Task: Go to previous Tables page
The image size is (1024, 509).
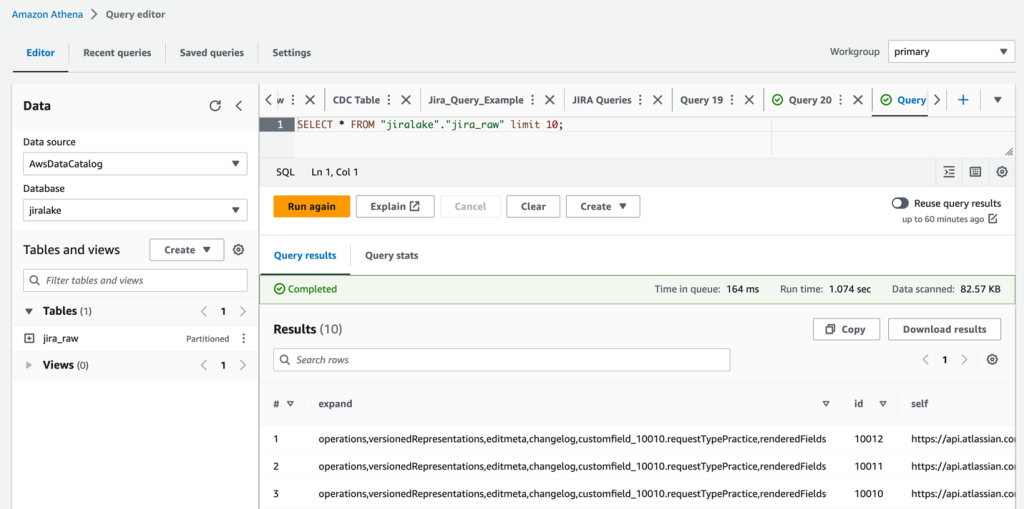Action: (203, 312)
